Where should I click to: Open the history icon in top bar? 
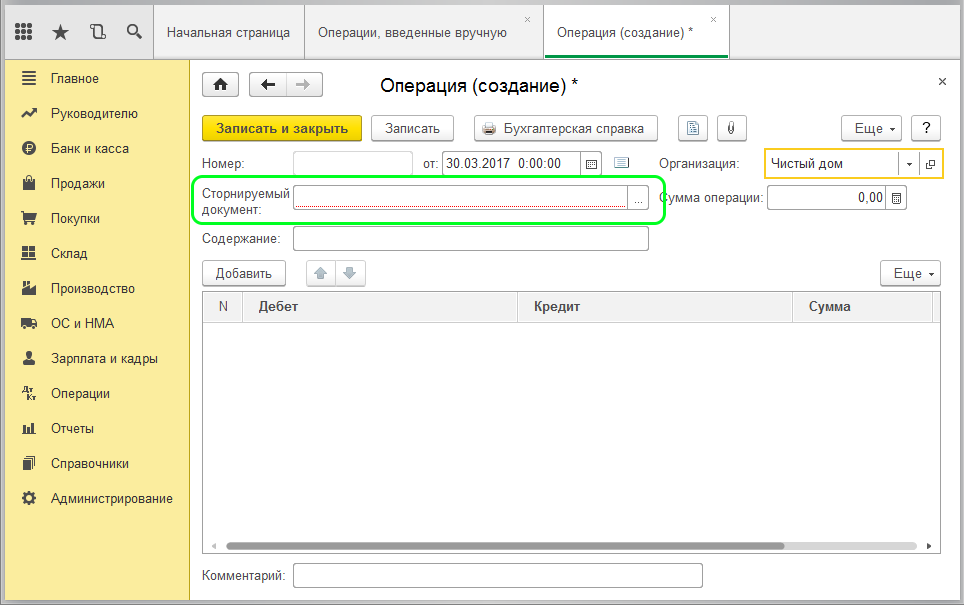97,32
